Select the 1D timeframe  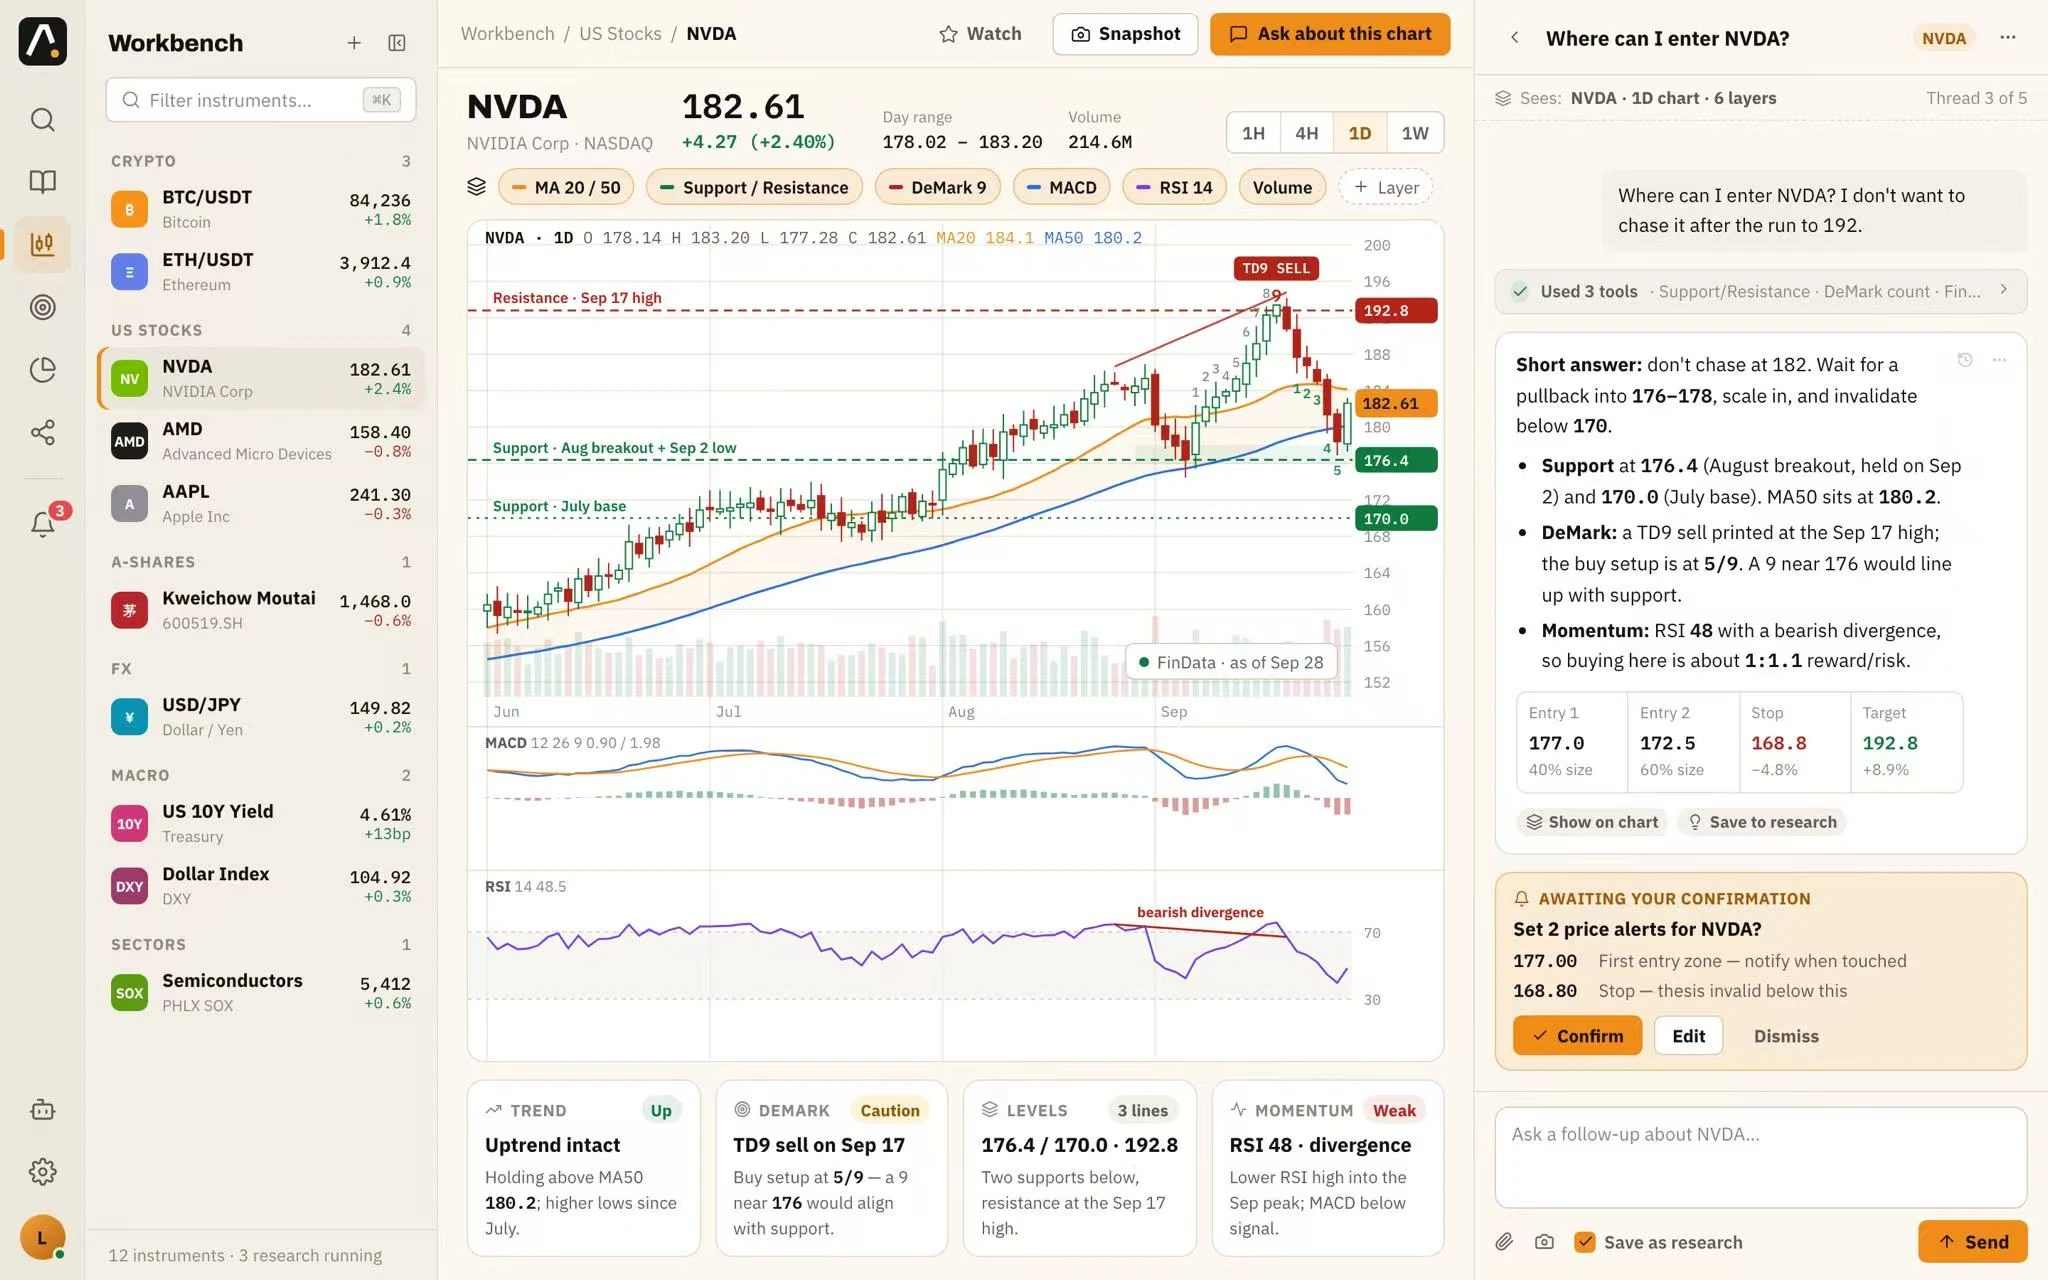[x=1359, y=133]
